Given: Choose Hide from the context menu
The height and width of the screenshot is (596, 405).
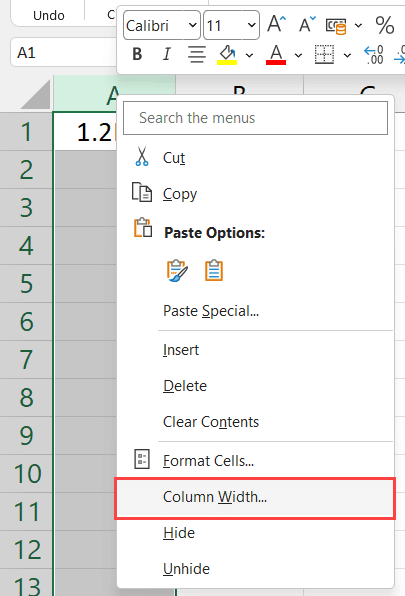Looking at the screenshot, I should (x=255, y=533).
